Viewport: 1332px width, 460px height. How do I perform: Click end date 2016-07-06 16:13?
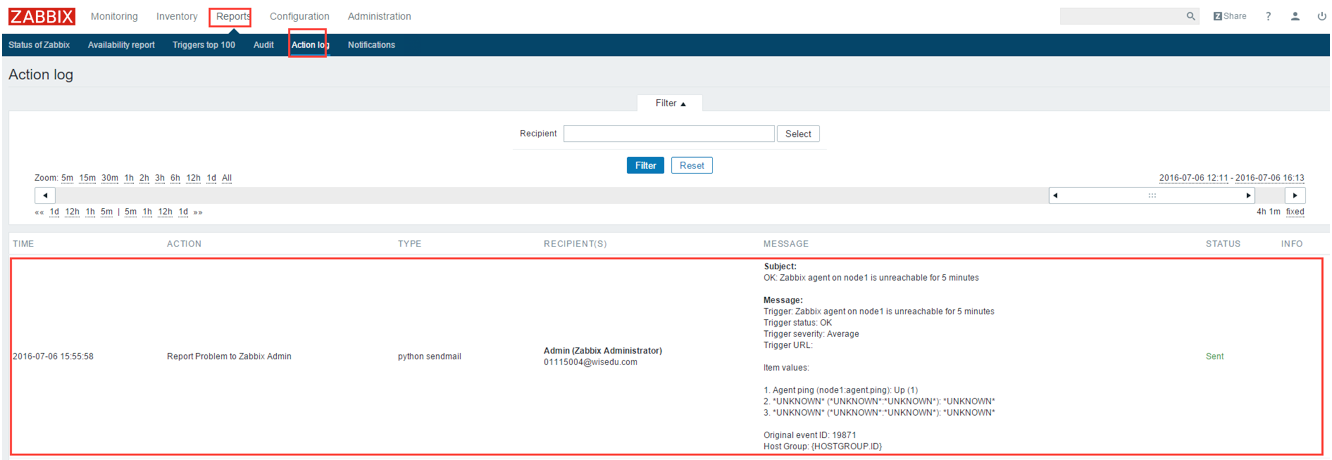point(1271,178)
